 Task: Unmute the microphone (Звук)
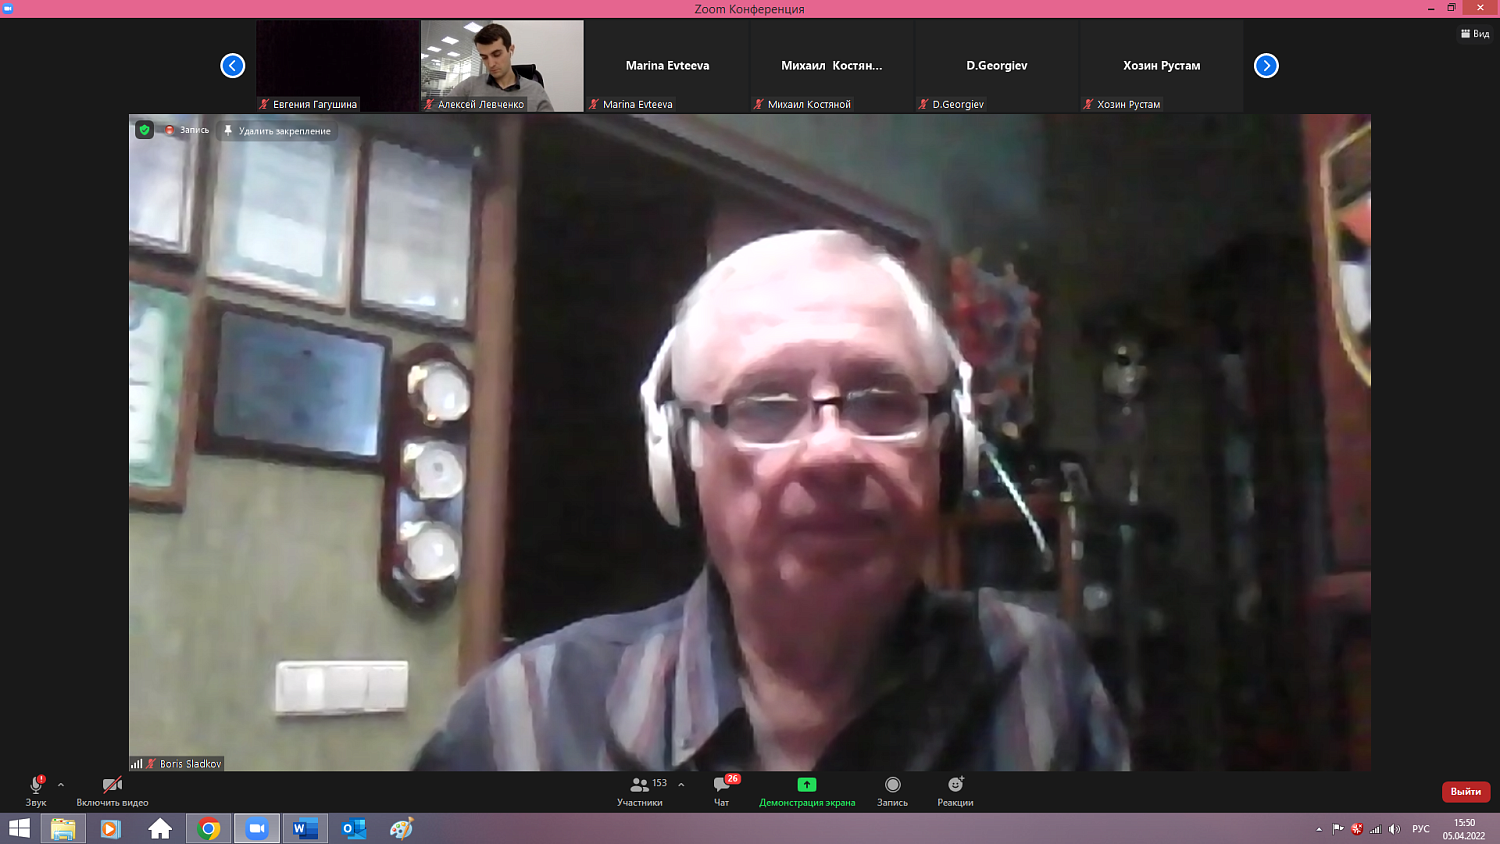[x=36, y=786]
